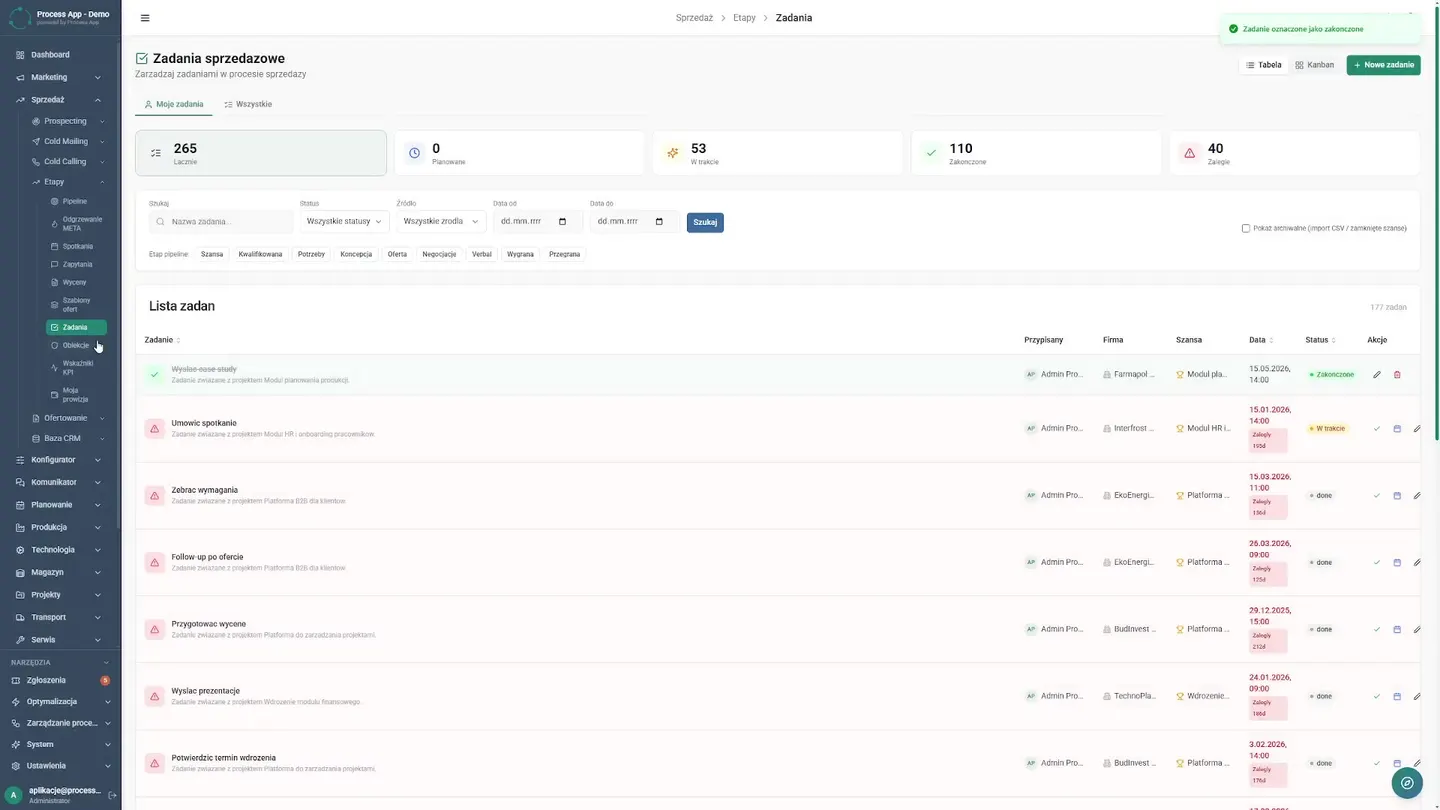
Task: Reschedule 'Umowic spotkanie' via calendar icon
Action: point(1397,429)
